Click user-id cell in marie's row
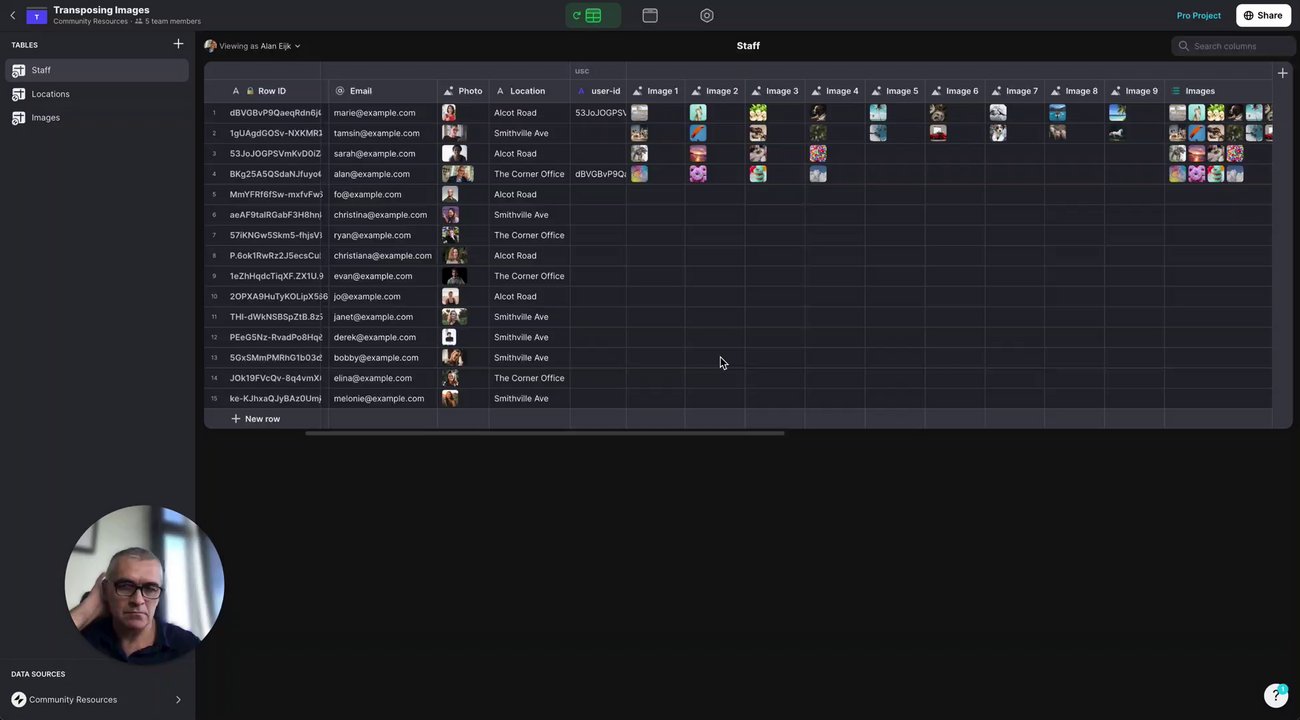Viewport: 1300px width, 720px height. (598, 113)
